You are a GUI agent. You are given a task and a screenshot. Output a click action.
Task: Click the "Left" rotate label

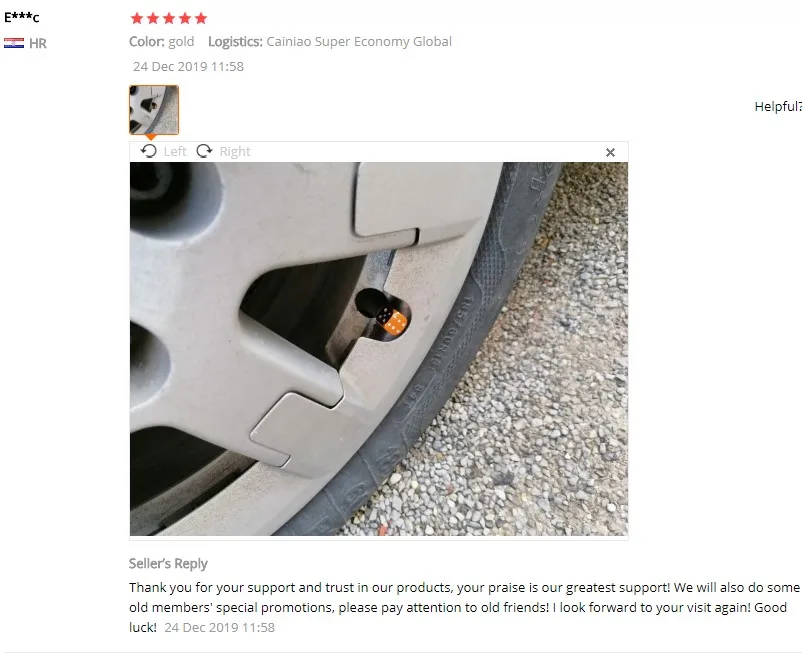click(x=175, y=151)
